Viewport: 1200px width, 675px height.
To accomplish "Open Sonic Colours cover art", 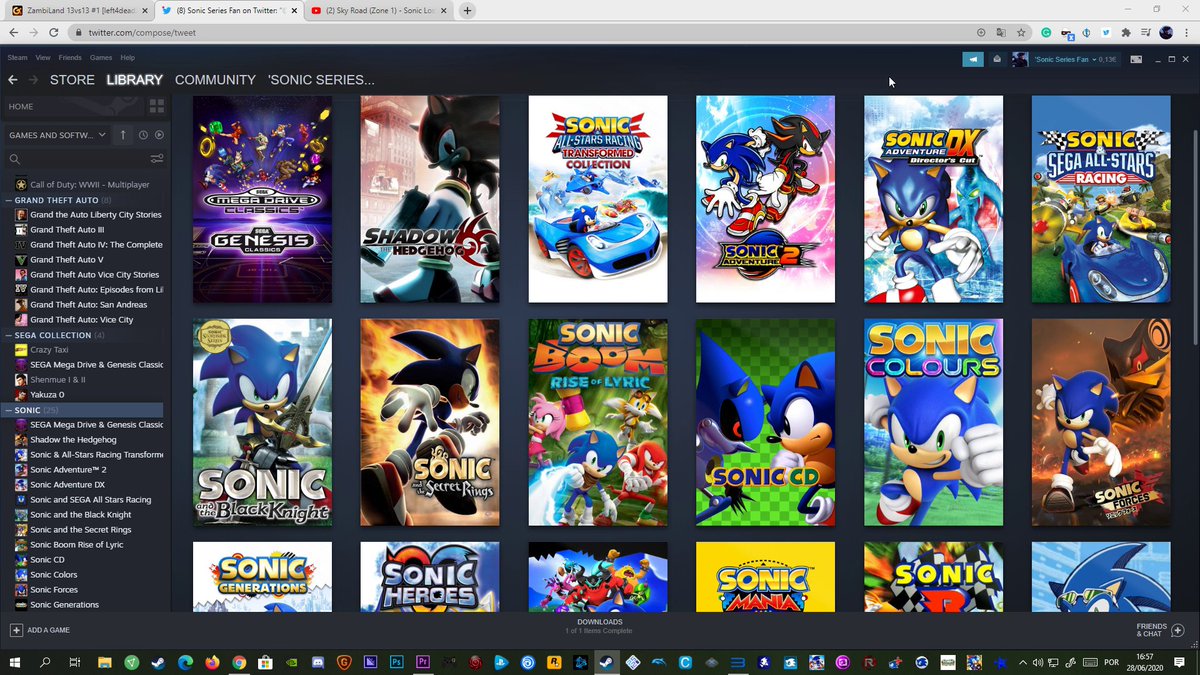I will 933,422.
